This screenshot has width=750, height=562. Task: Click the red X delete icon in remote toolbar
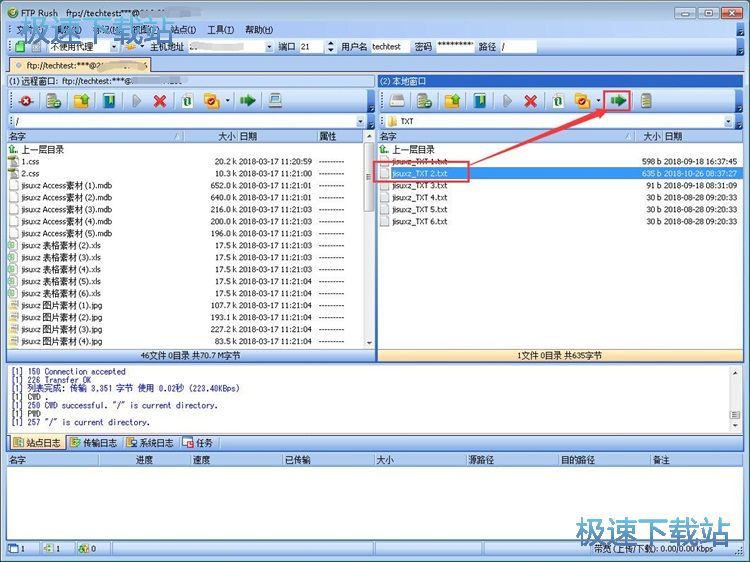(x=160, y=101)
